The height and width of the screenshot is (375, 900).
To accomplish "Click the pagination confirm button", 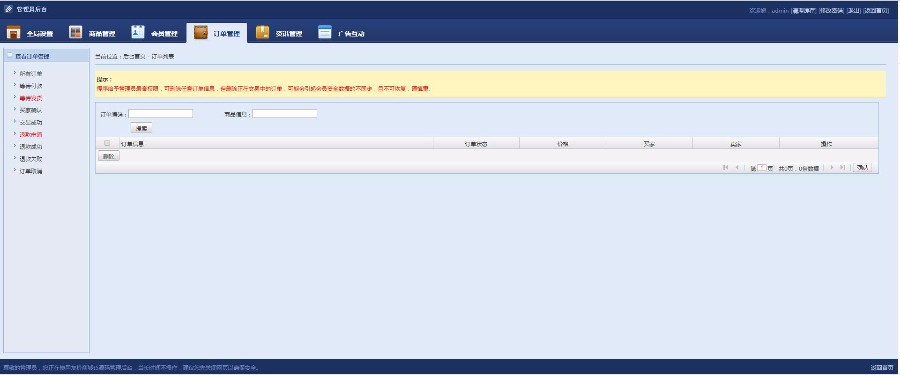I will click(x=862, y=168).
